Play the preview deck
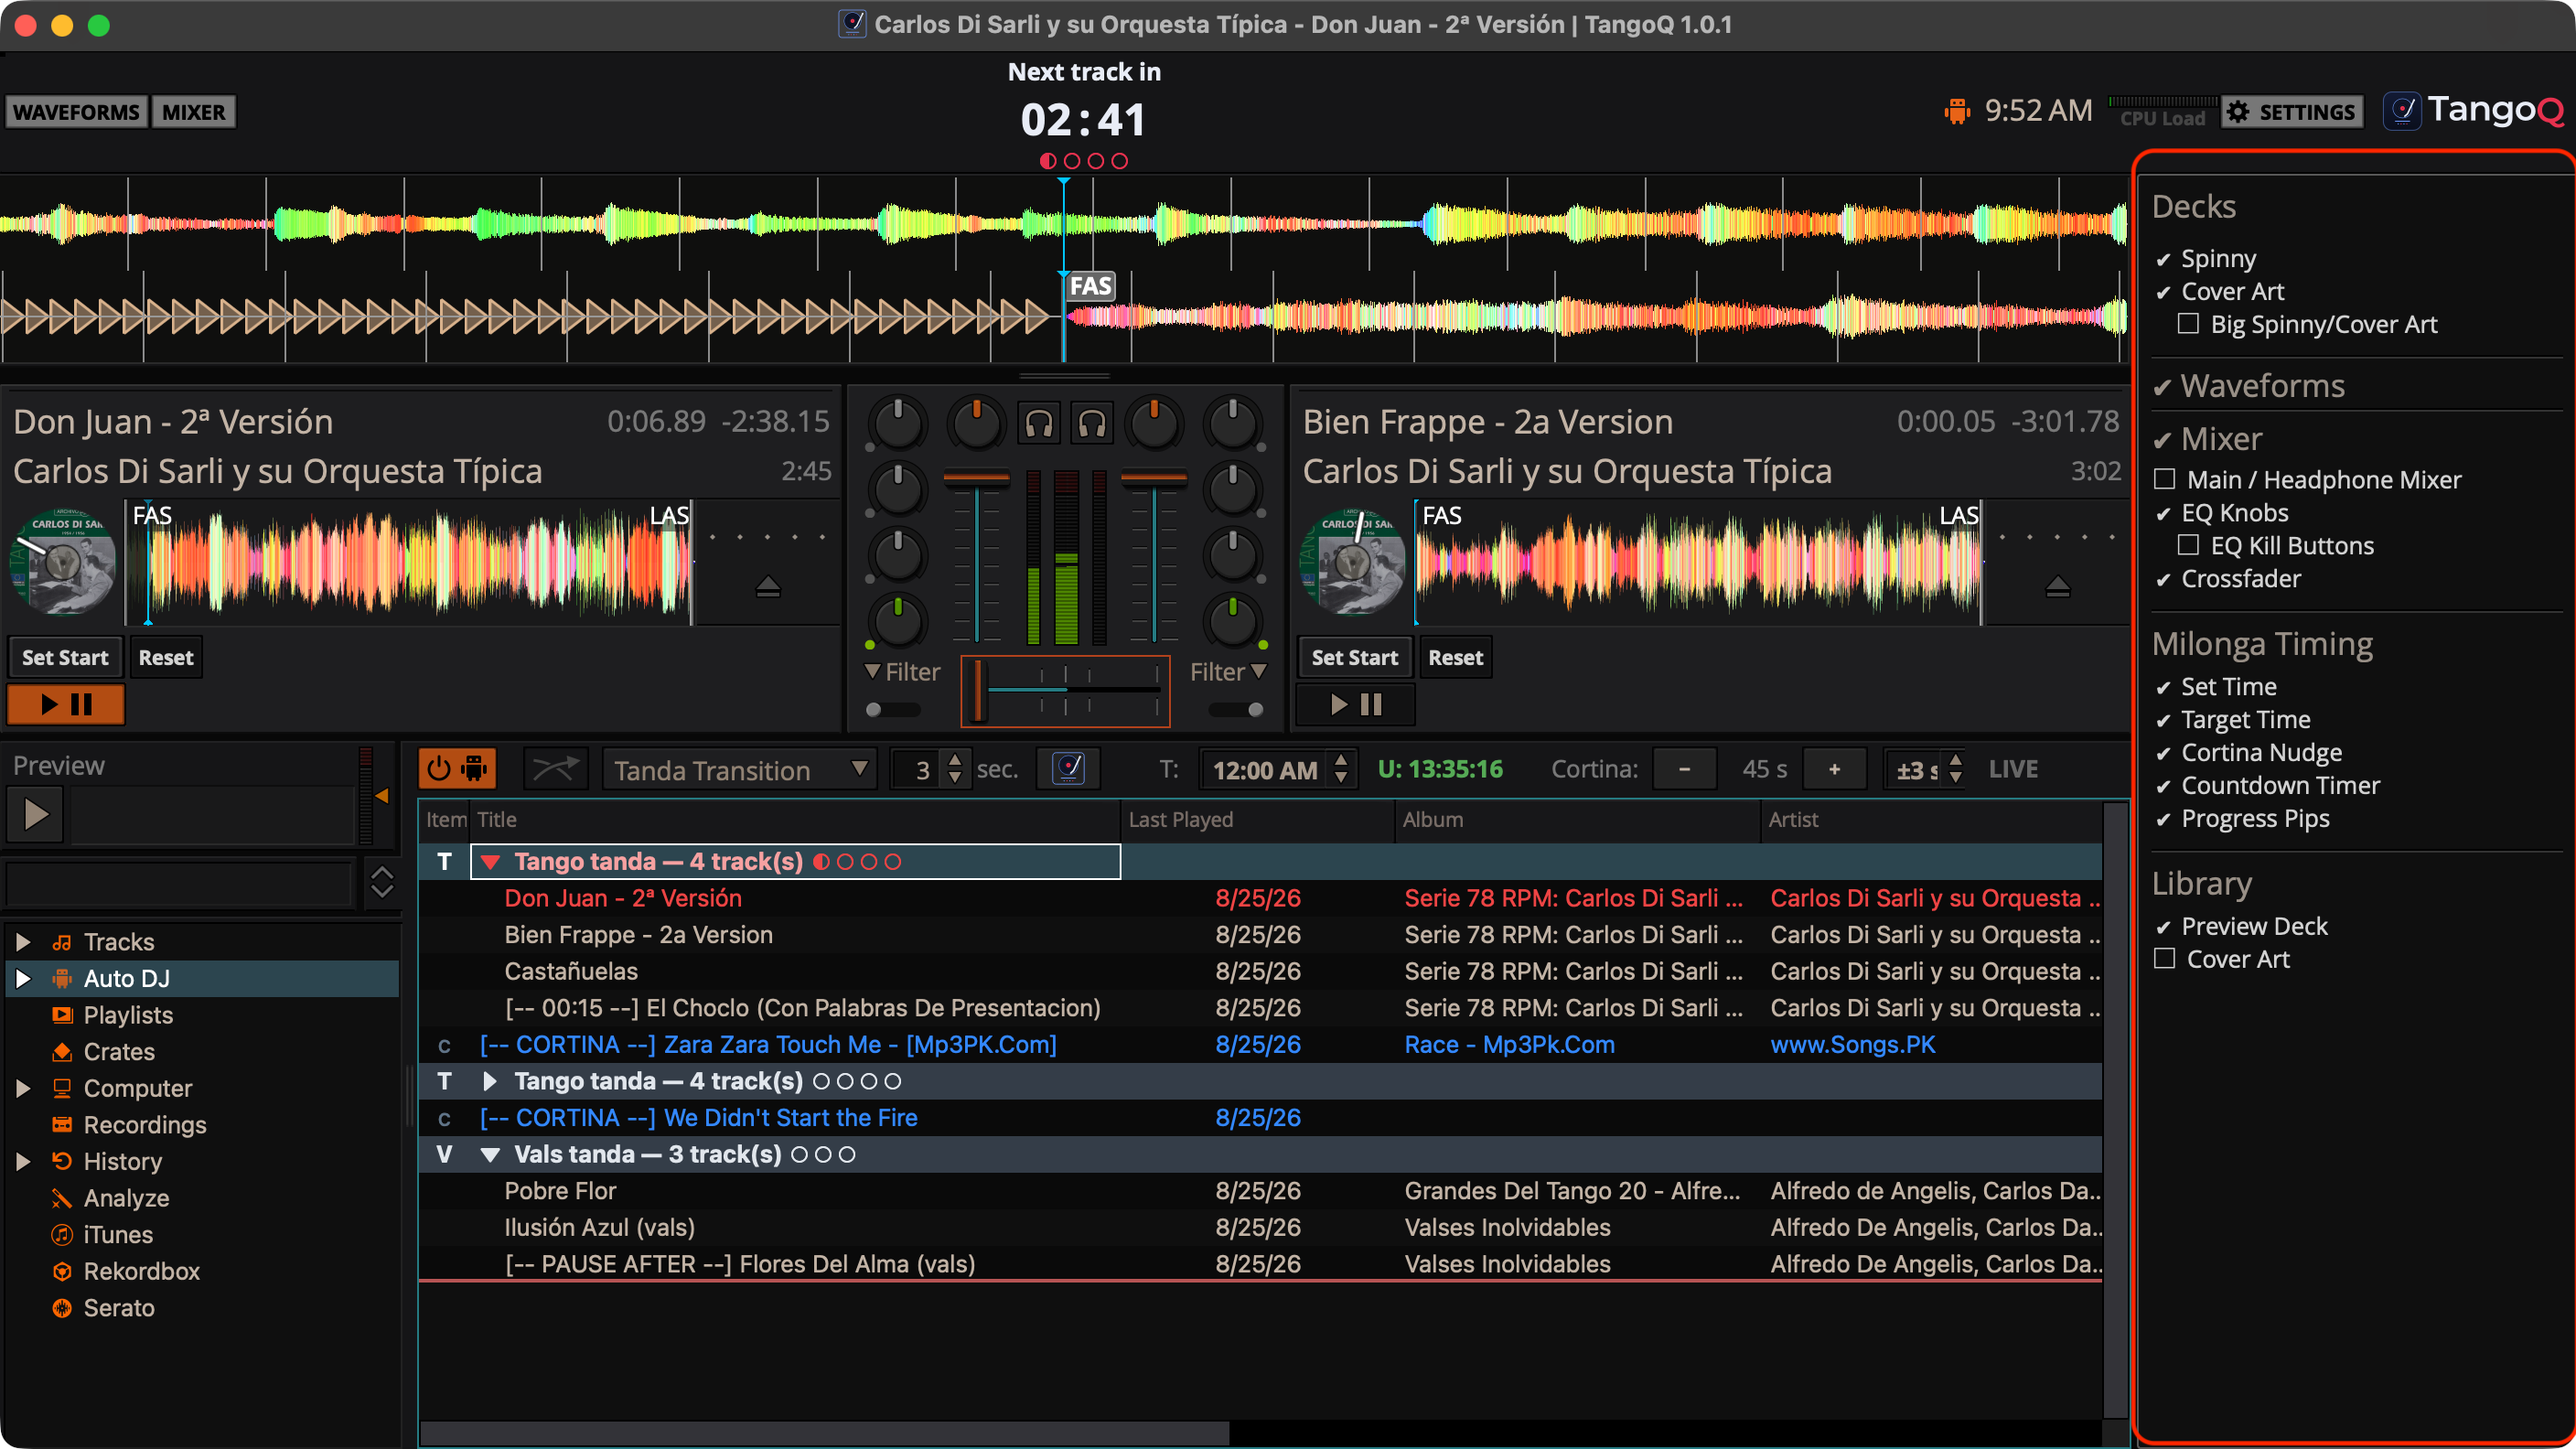The image size is (2576, 1449). (x=35, y=813)
